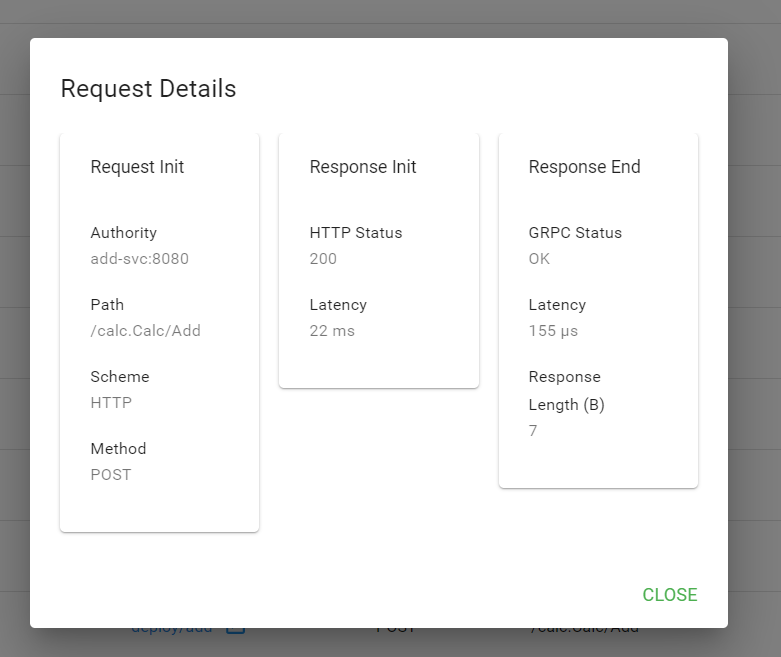Click the Response Length (B) label

pyautogui.click(x=566, y=391)
